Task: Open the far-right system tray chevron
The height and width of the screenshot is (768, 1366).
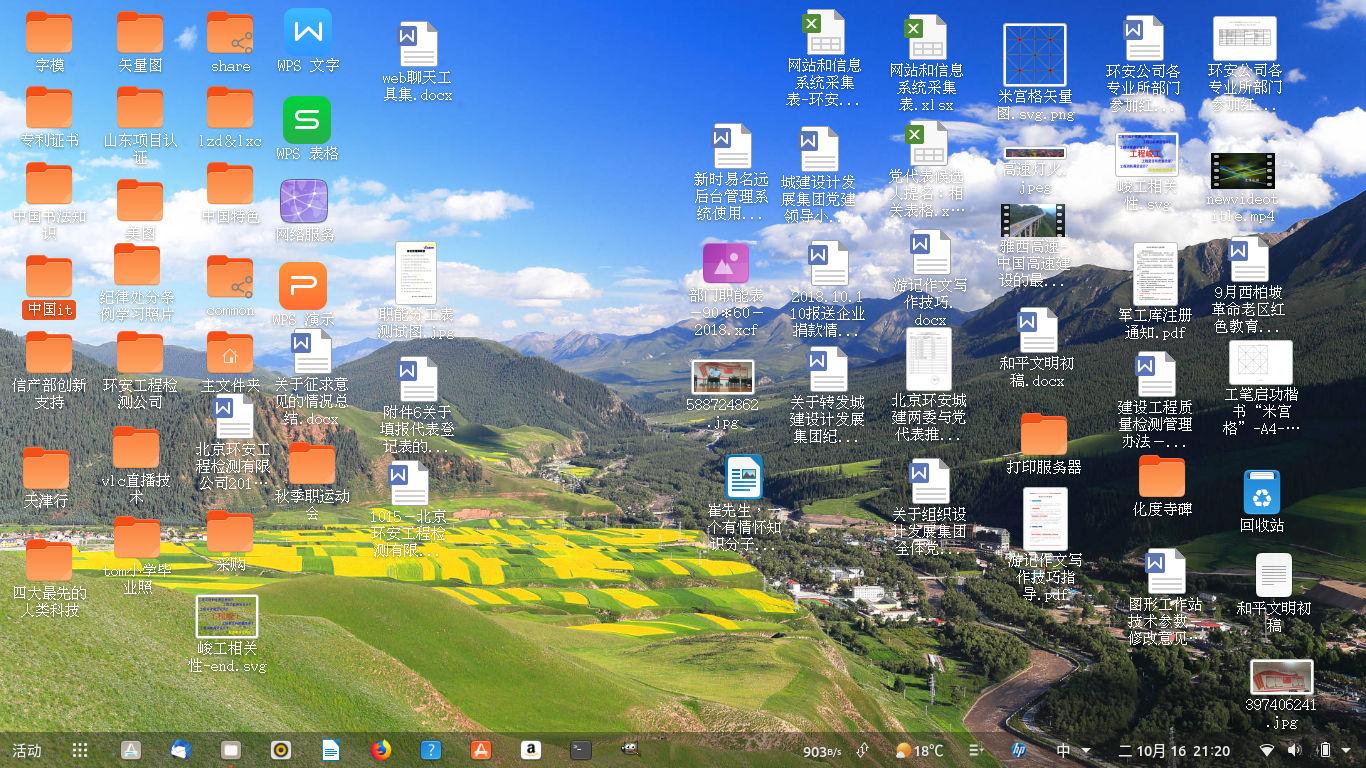Action: [x=1348, y=748]
